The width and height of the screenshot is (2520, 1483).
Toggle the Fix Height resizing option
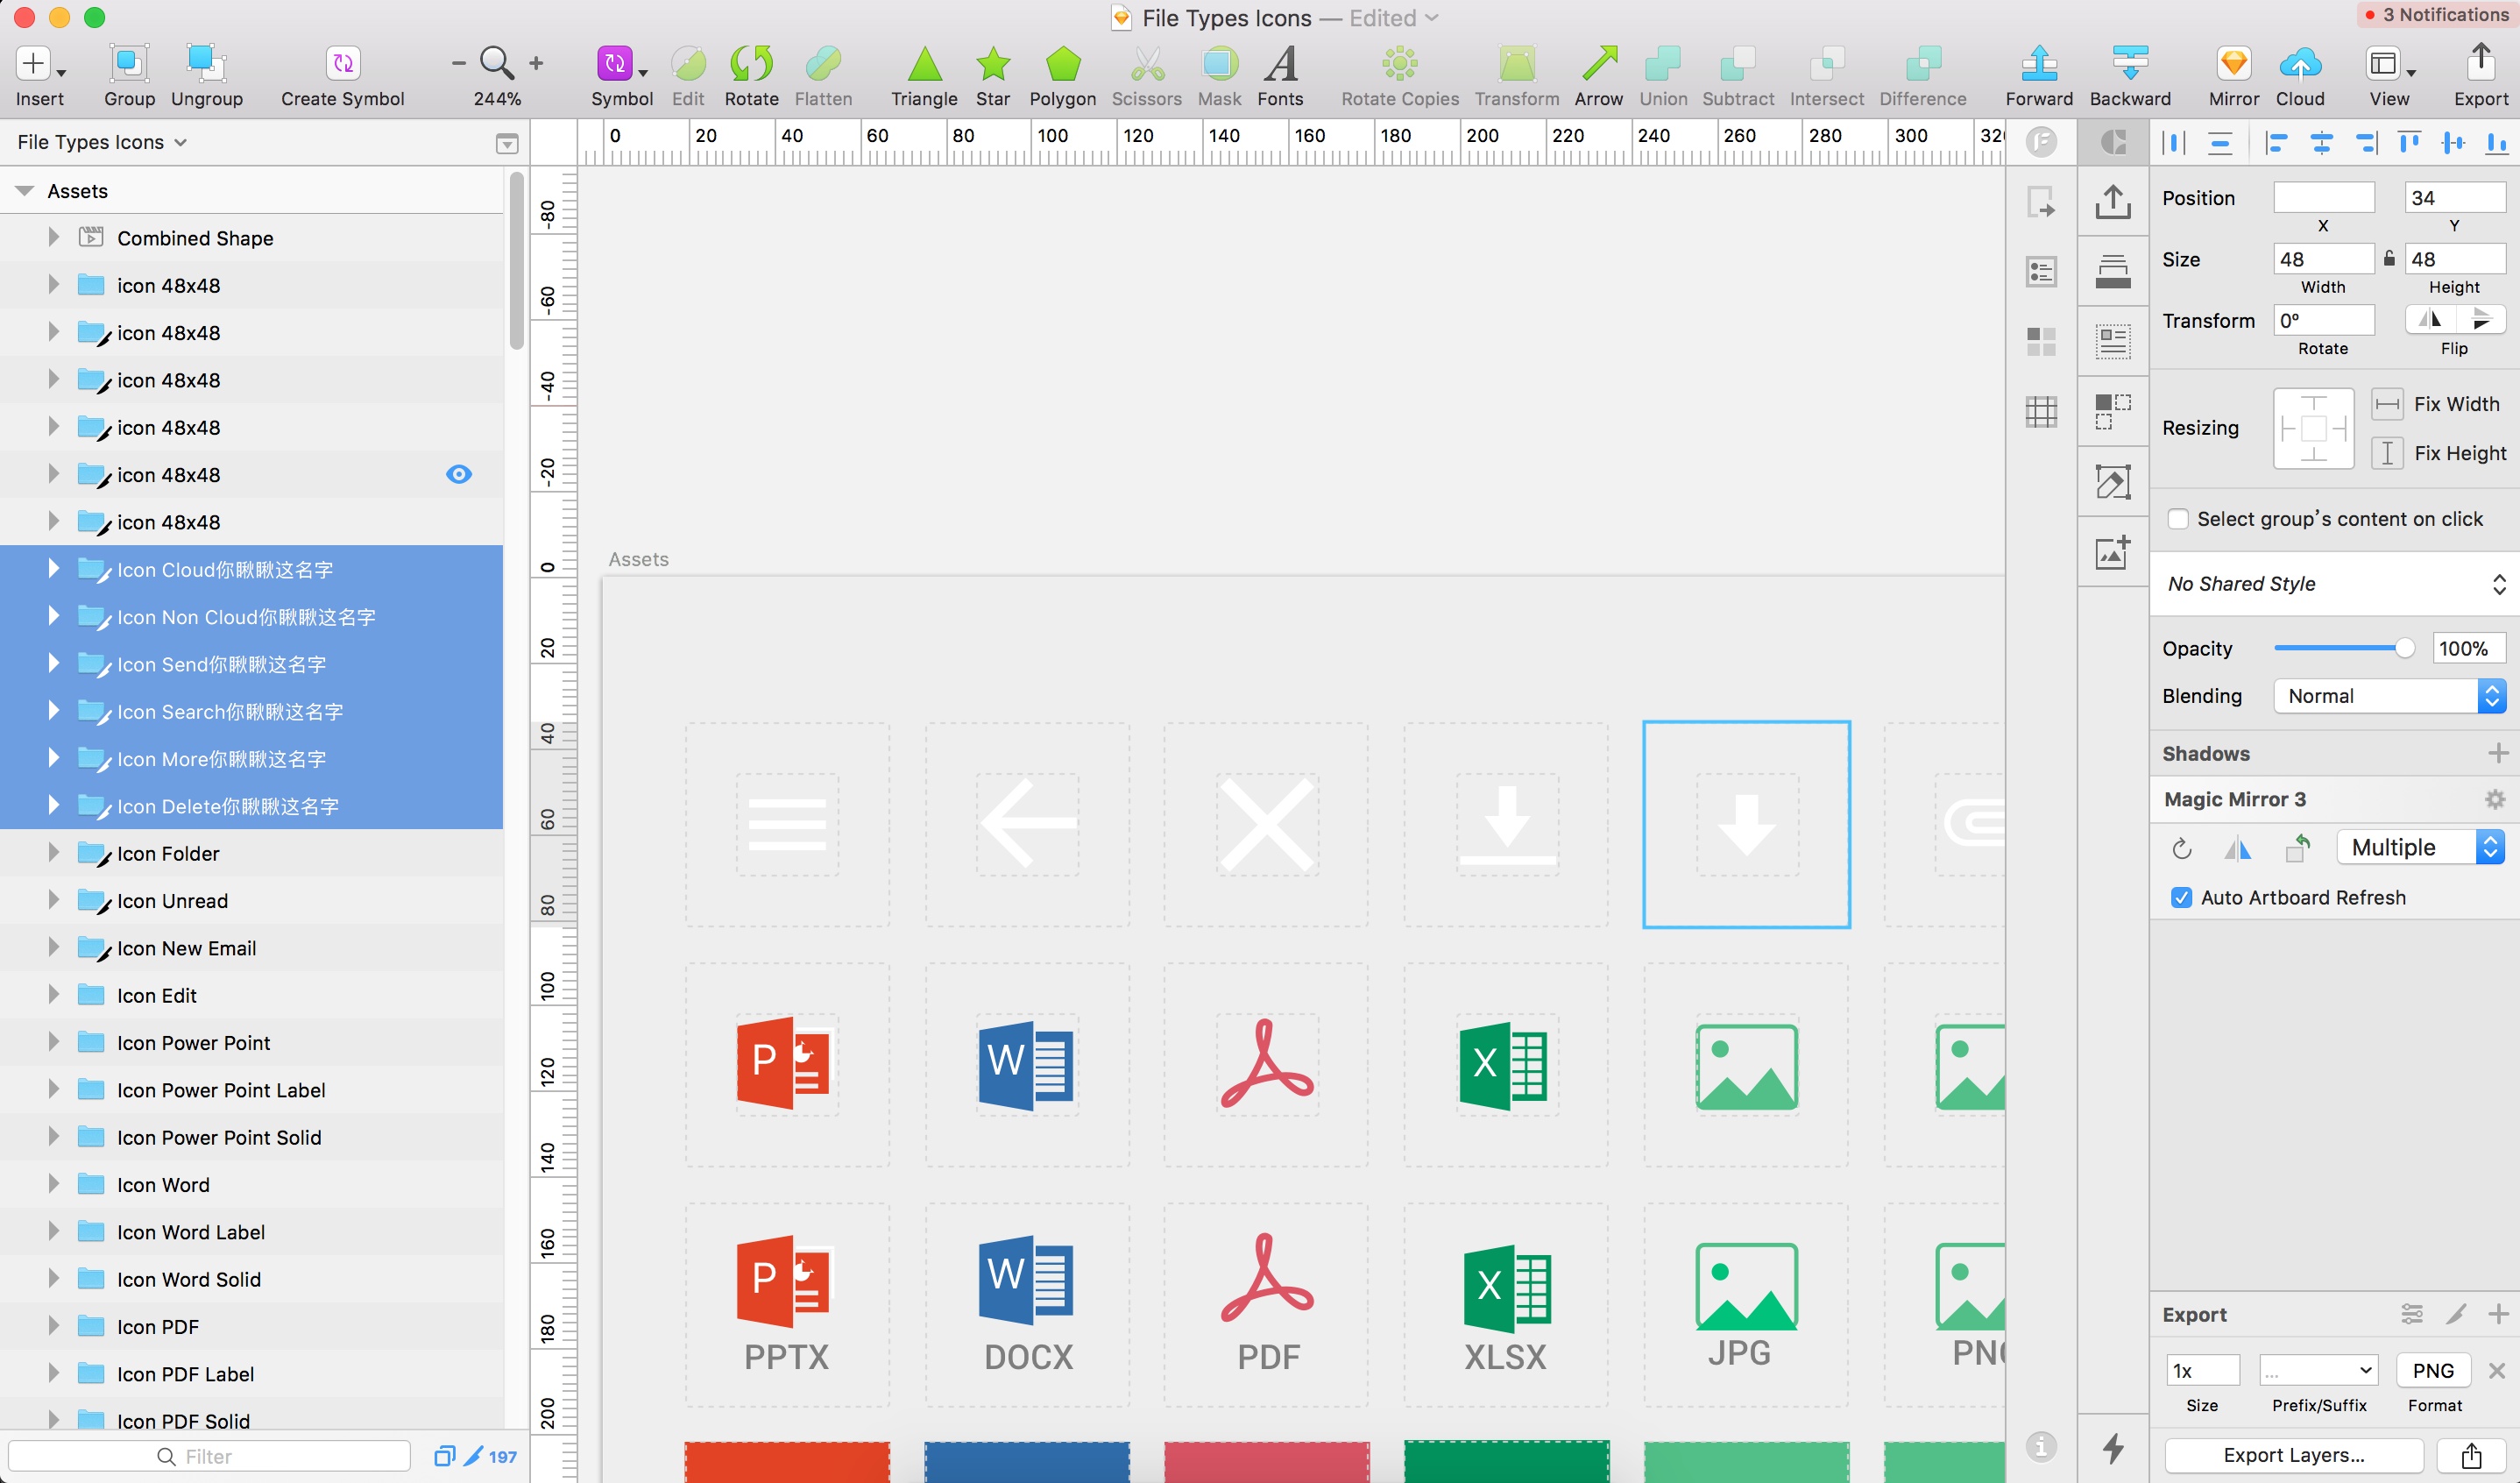pos(2387,453)
